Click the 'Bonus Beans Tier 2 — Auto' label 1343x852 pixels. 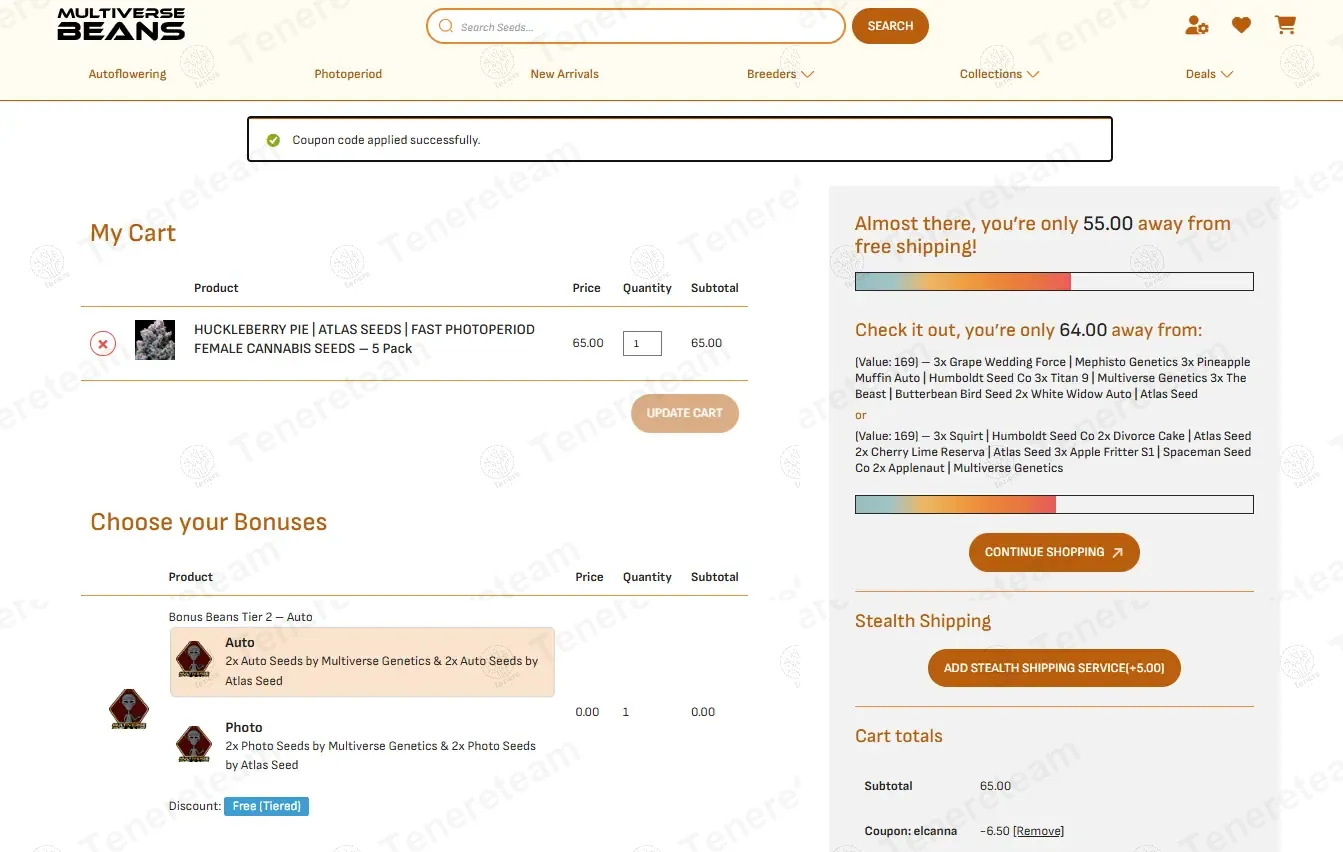coord(240,617)
